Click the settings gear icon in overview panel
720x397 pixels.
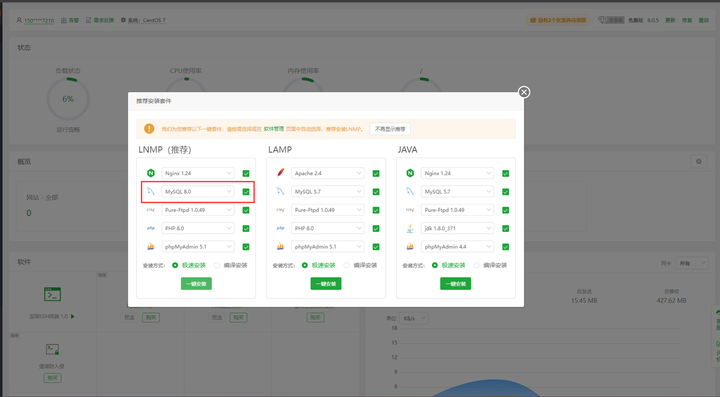coord(698,162)
